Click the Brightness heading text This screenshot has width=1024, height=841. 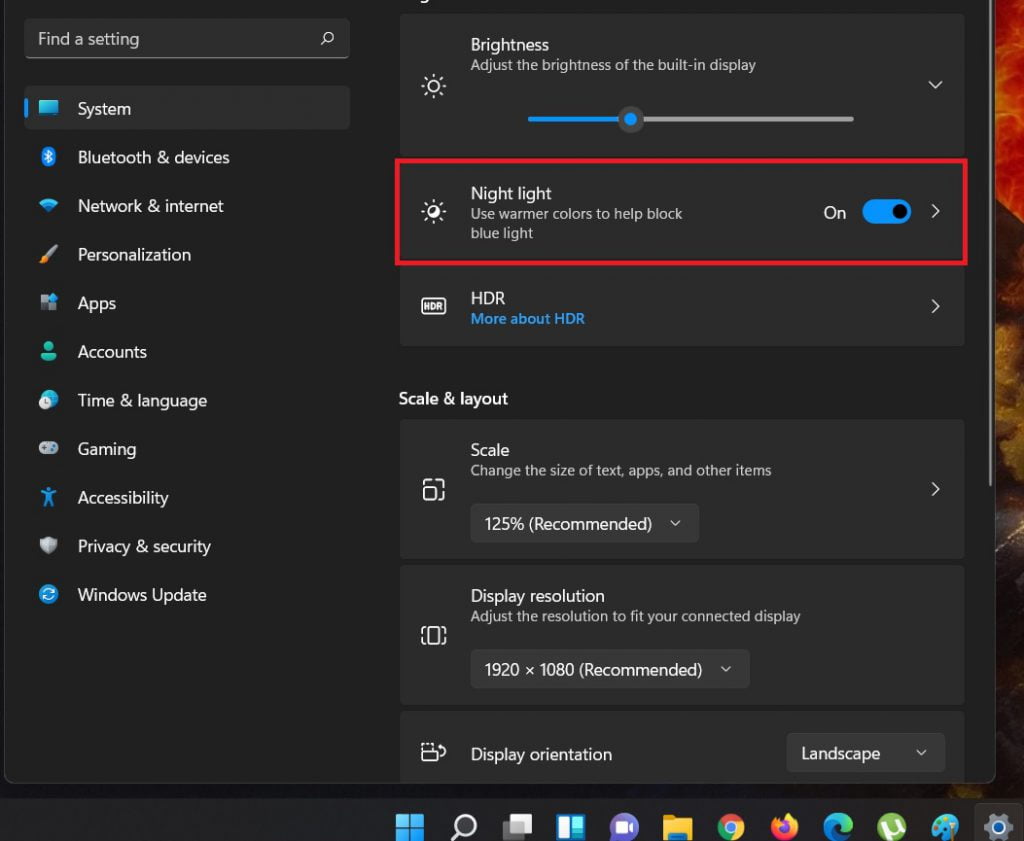pos(509,45)
